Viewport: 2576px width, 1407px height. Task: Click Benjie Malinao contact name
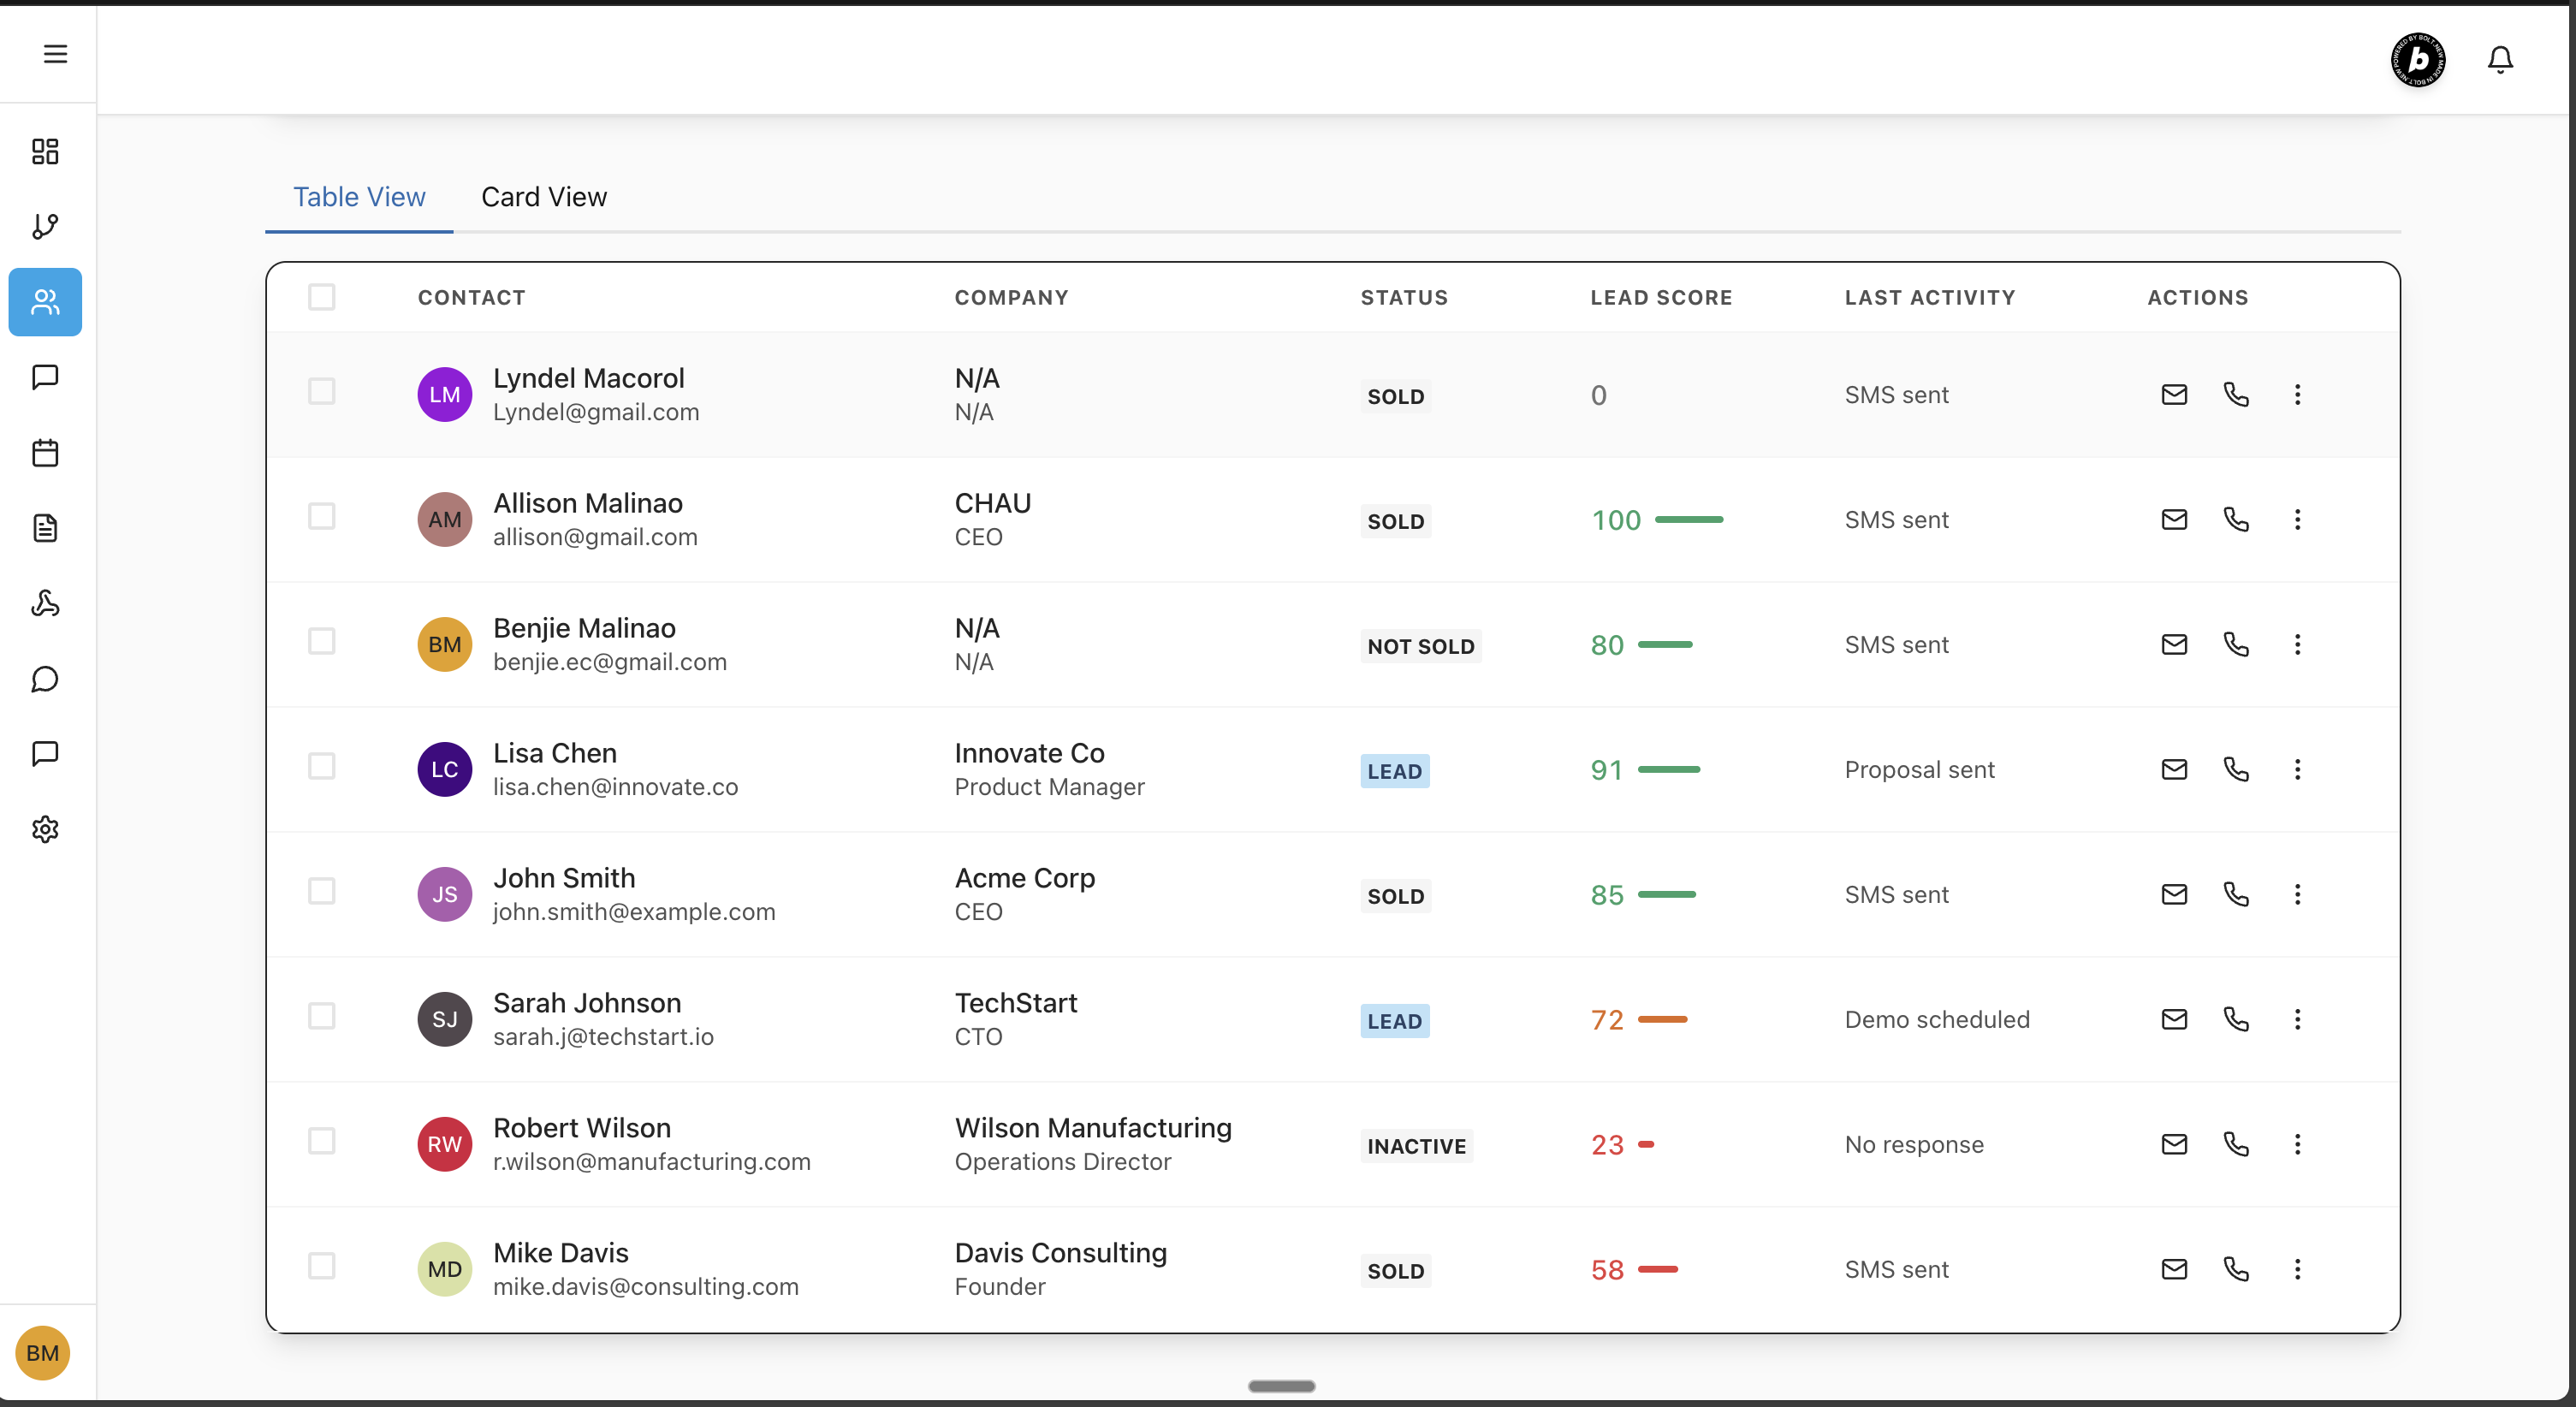584,628
